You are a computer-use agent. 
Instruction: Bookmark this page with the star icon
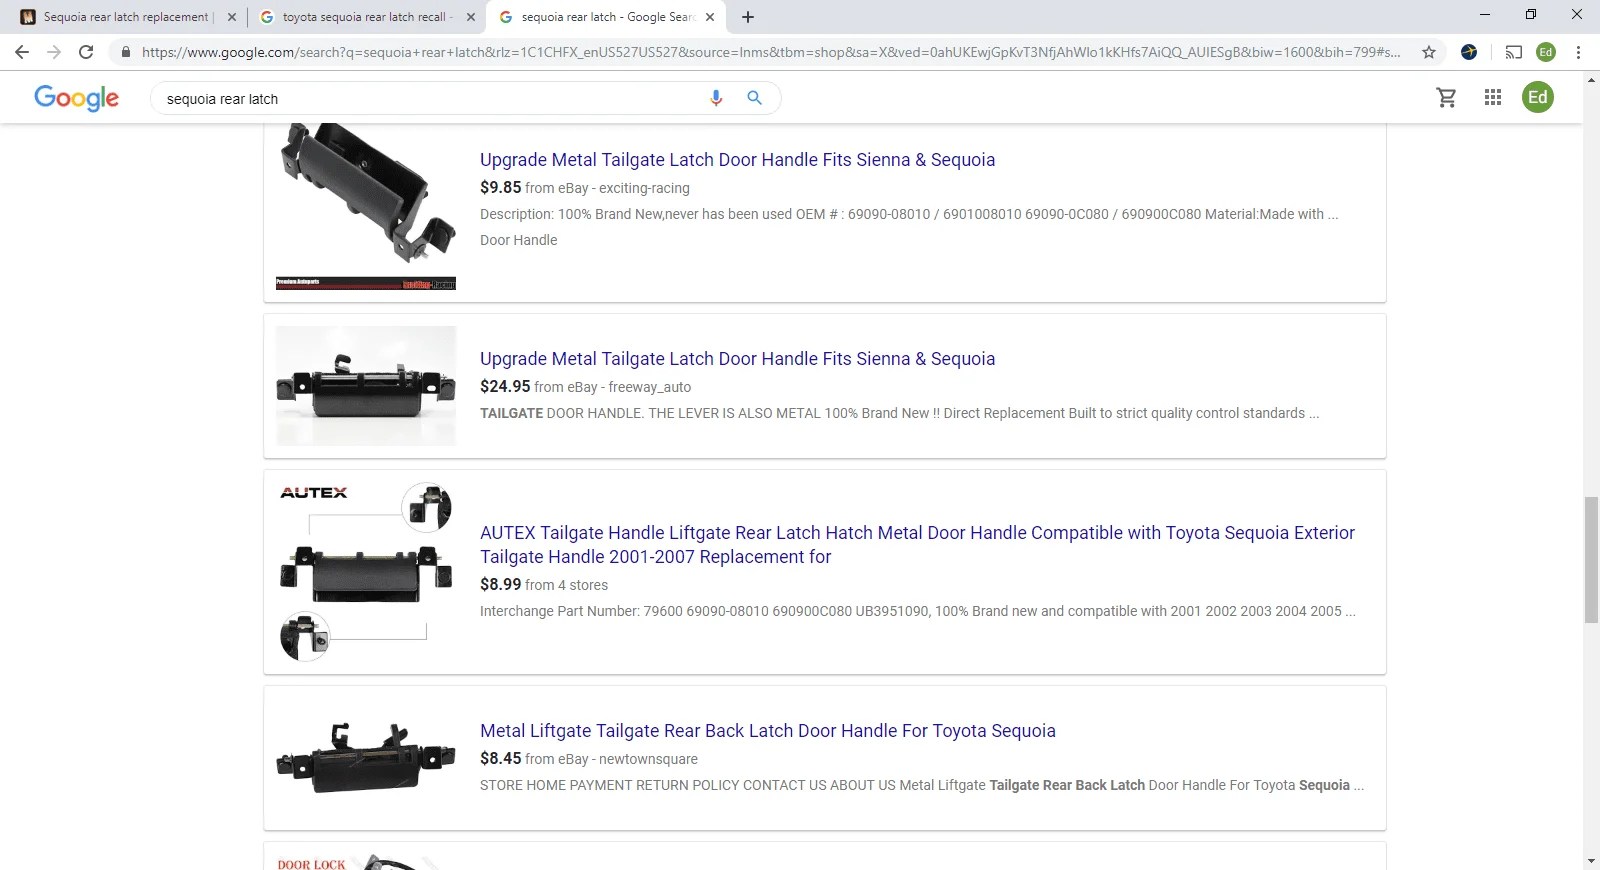pos(1429,52)
